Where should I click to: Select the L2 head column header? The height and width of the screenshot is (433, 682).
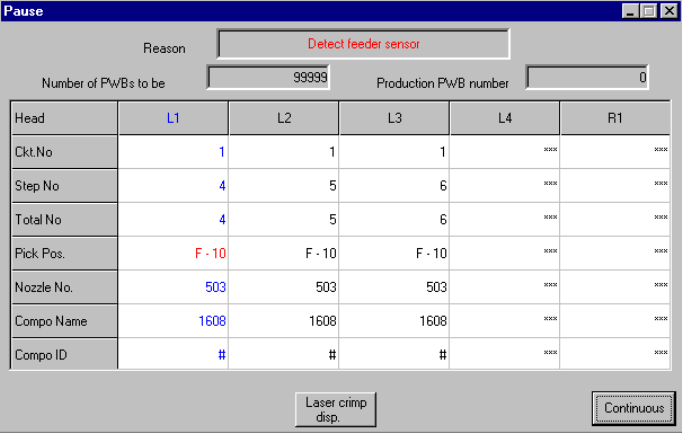(284, 118)
